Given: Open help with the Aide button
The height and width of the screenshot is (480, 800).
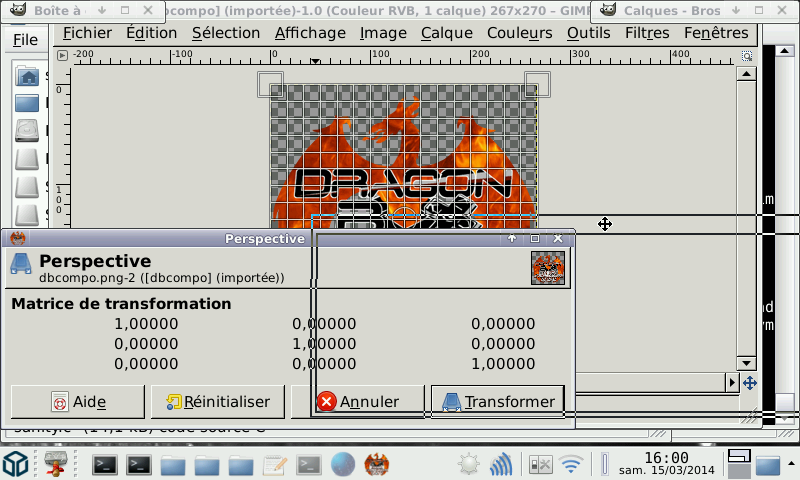Looking at the screenshot, I should click(x=78, y=402).
